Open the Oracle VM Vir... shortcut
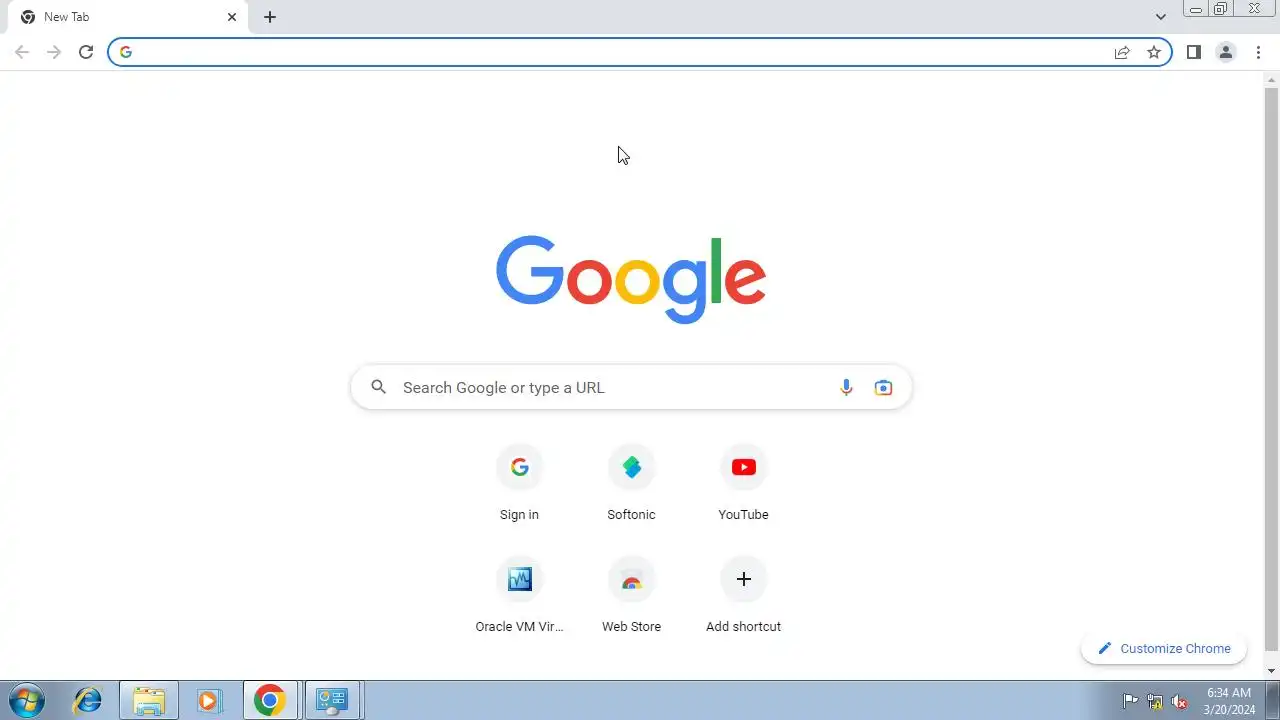 point(519,595)
